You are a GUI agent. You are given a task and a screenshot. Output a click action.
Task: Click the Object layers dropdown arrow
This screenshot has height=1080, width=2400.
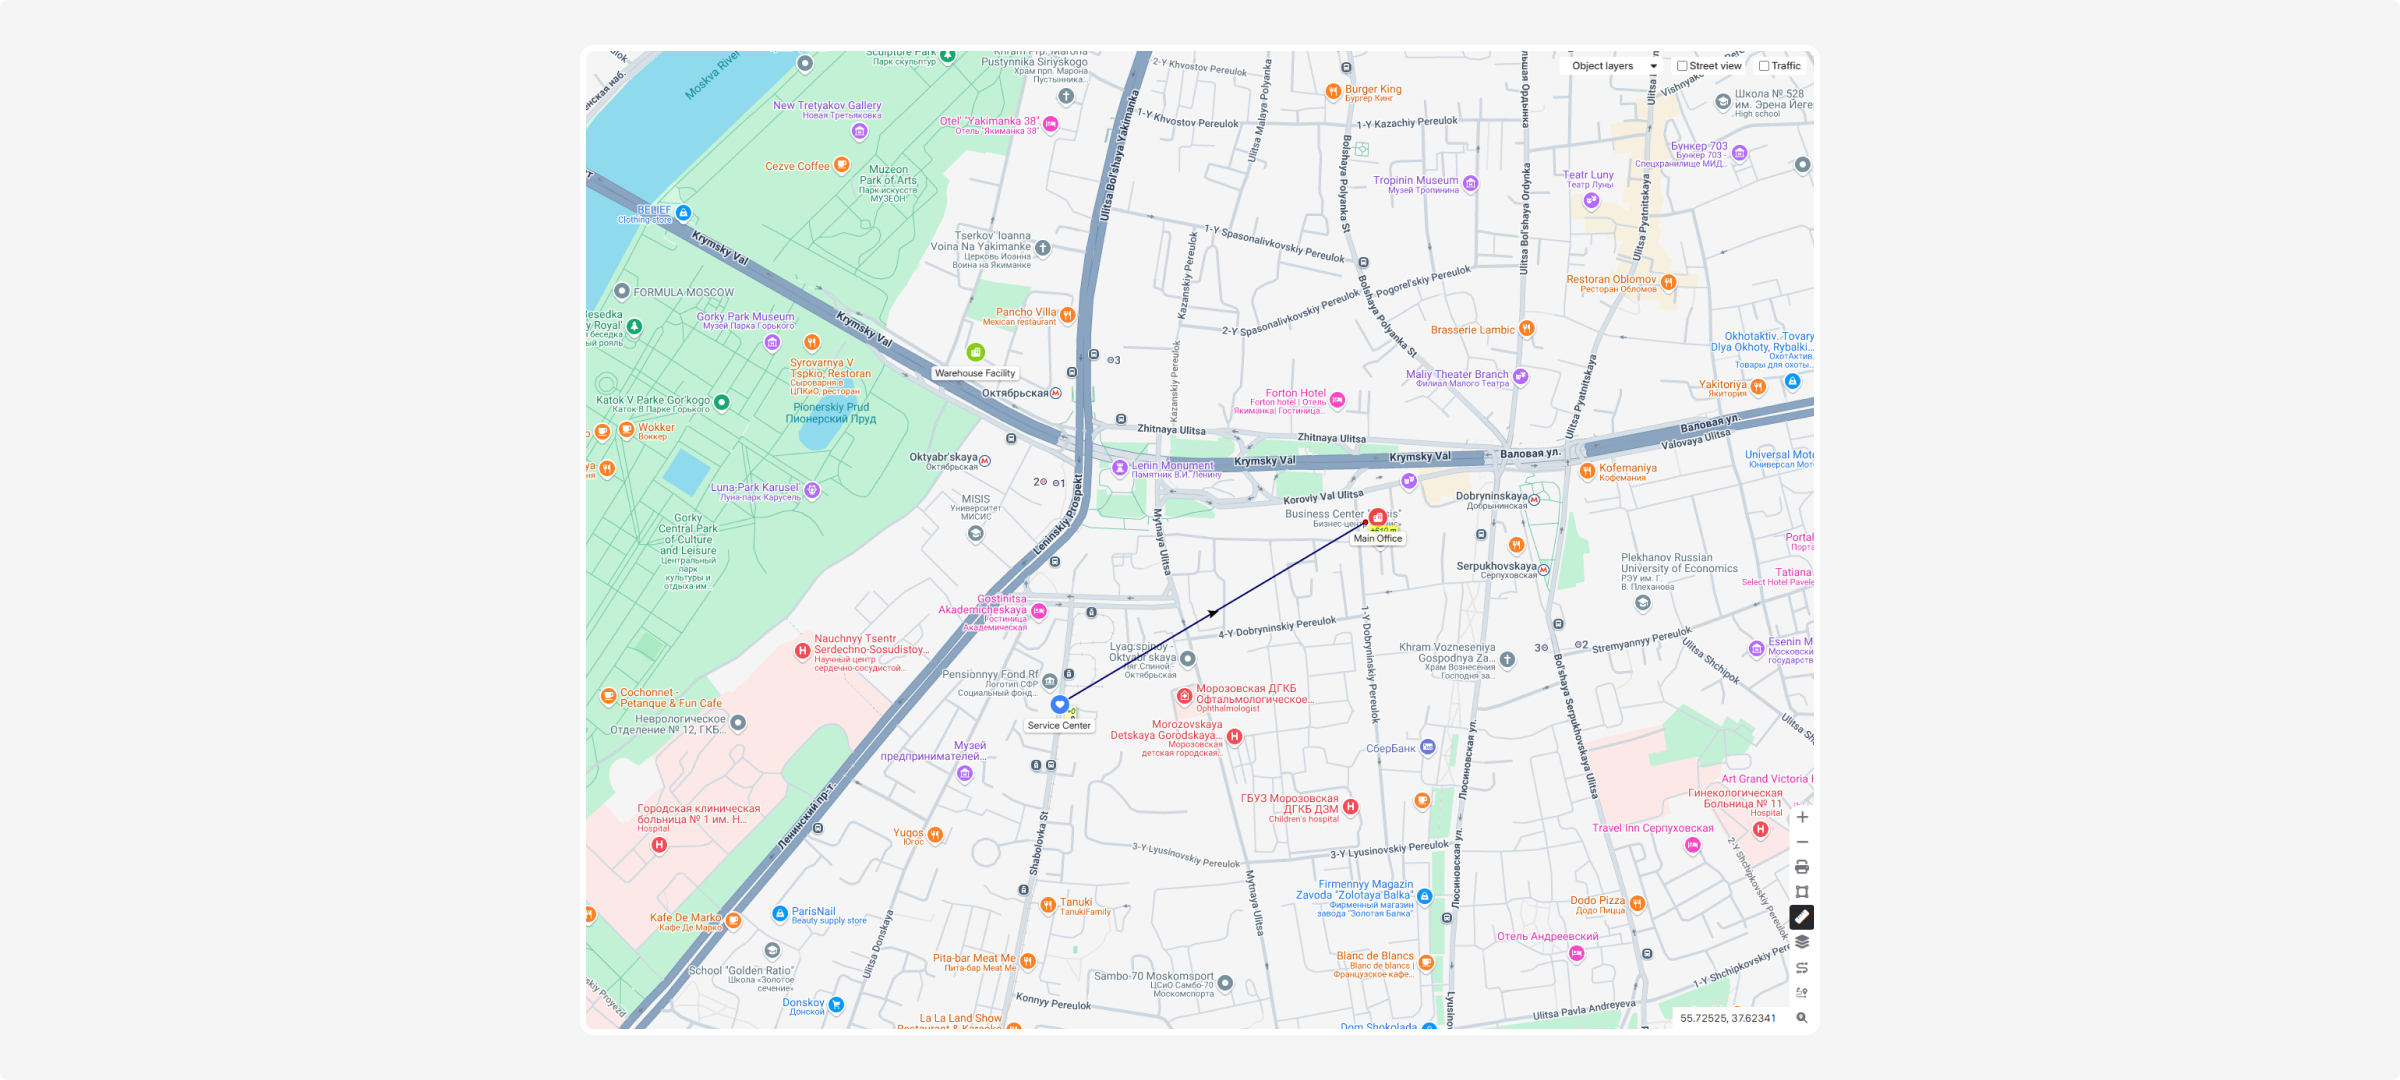(1654, 66)
